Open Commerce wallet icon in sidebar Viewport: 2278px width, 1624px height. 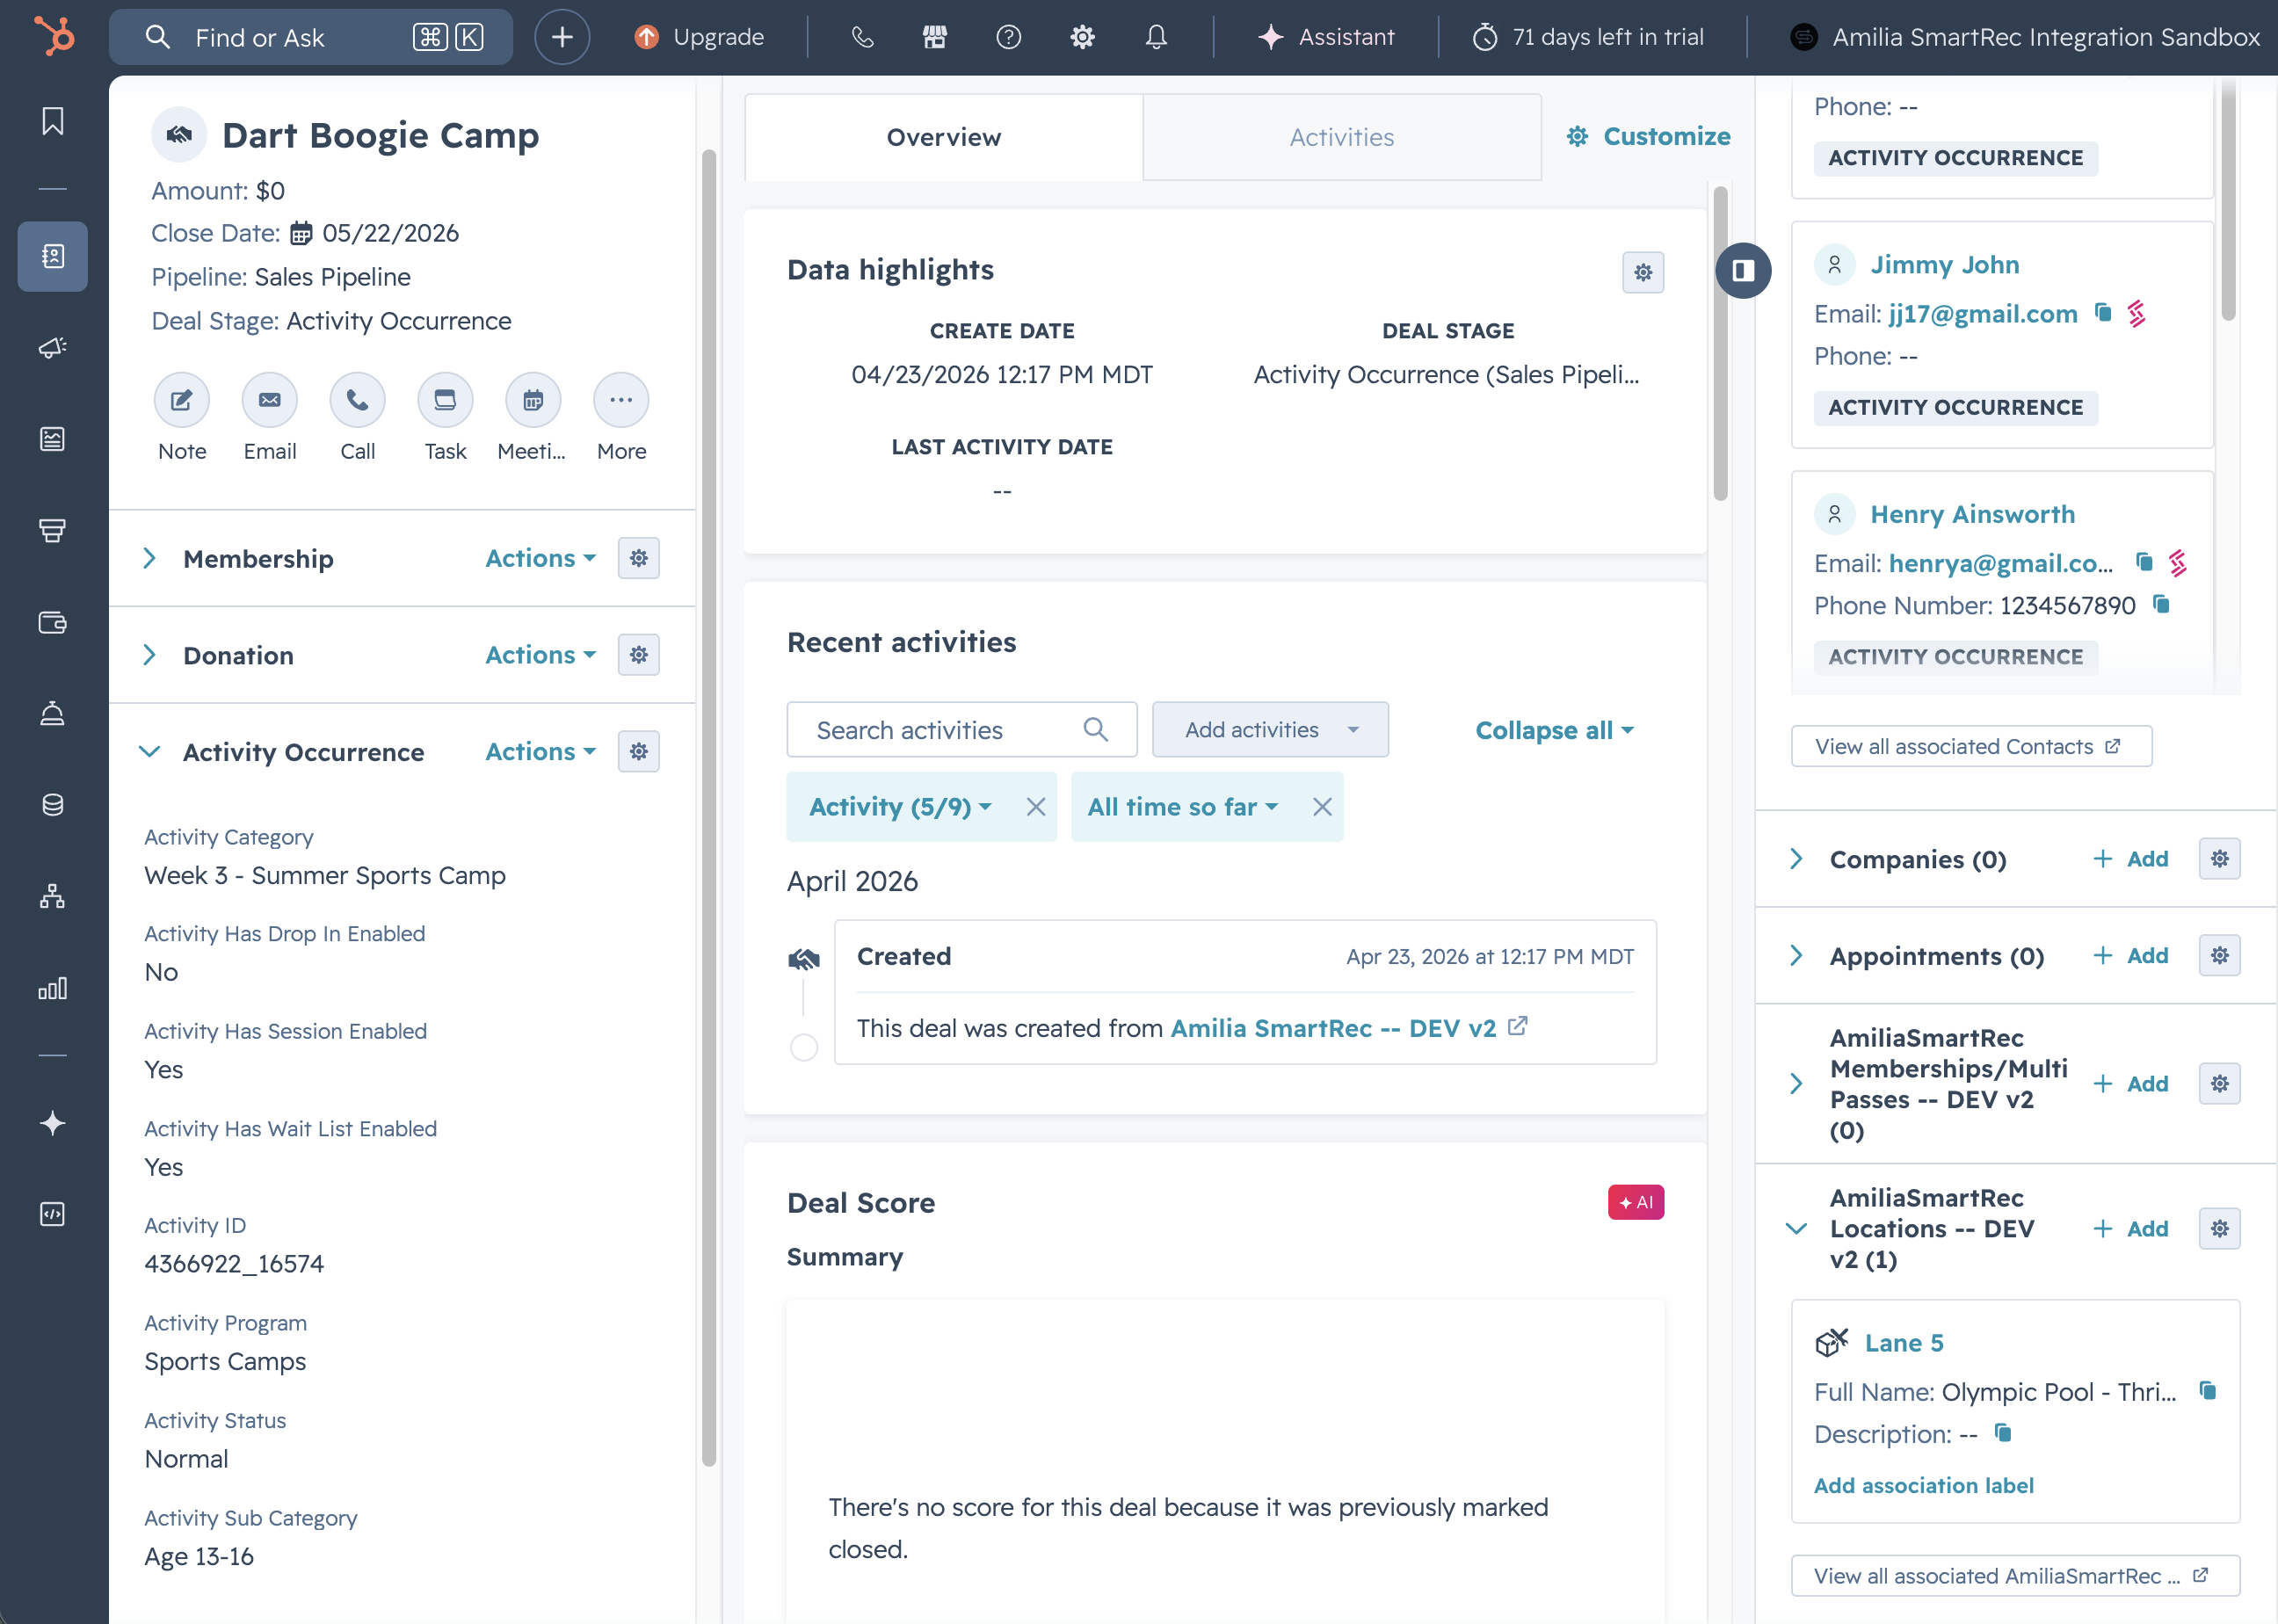pyautogui.click(x=53, y=623)
